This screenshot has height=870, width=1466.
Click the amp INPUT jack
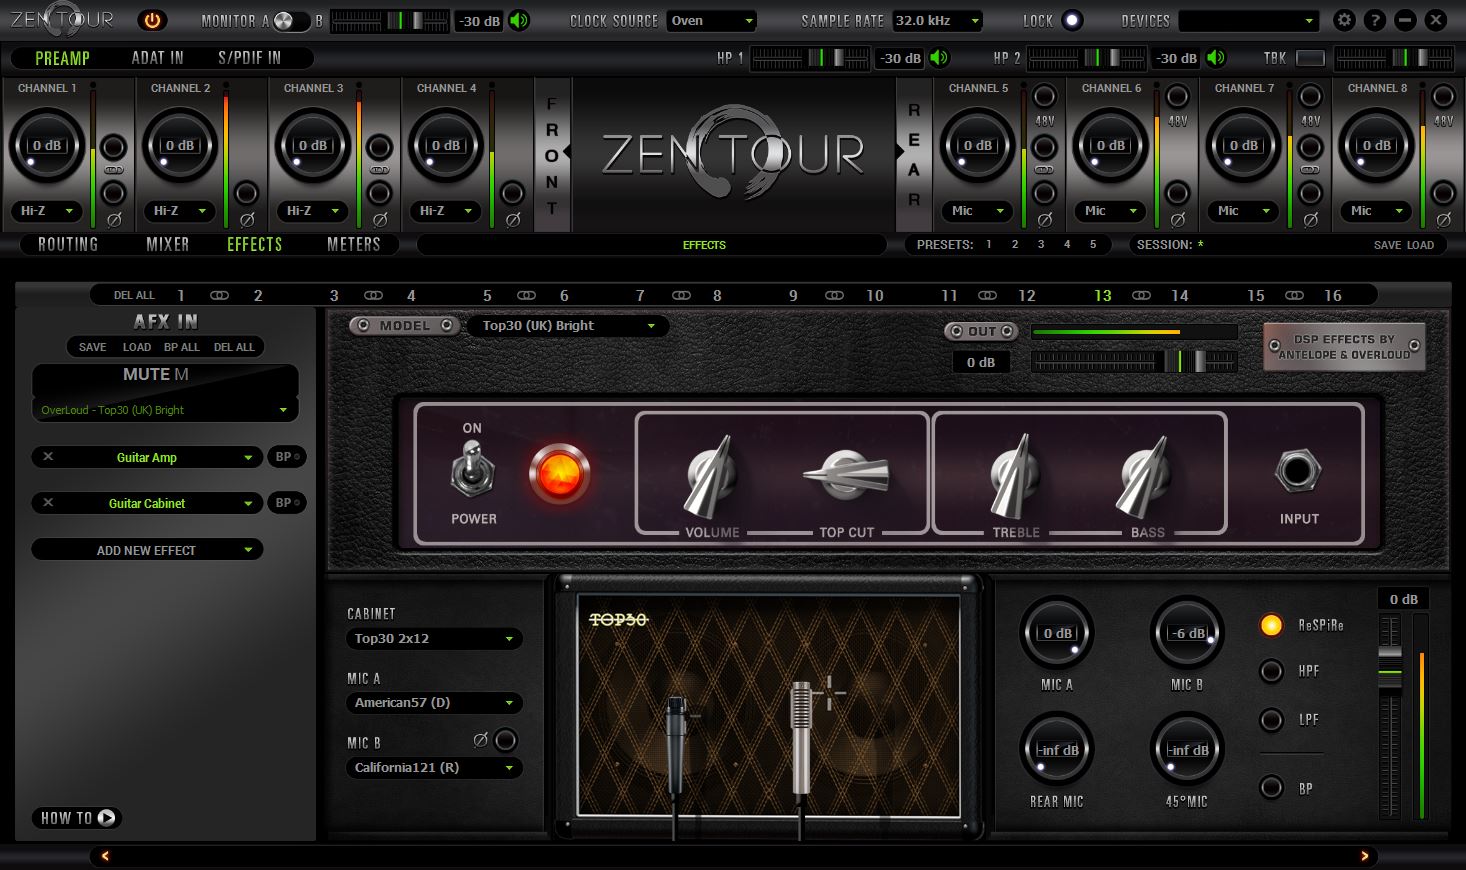tap(1298, 470)
